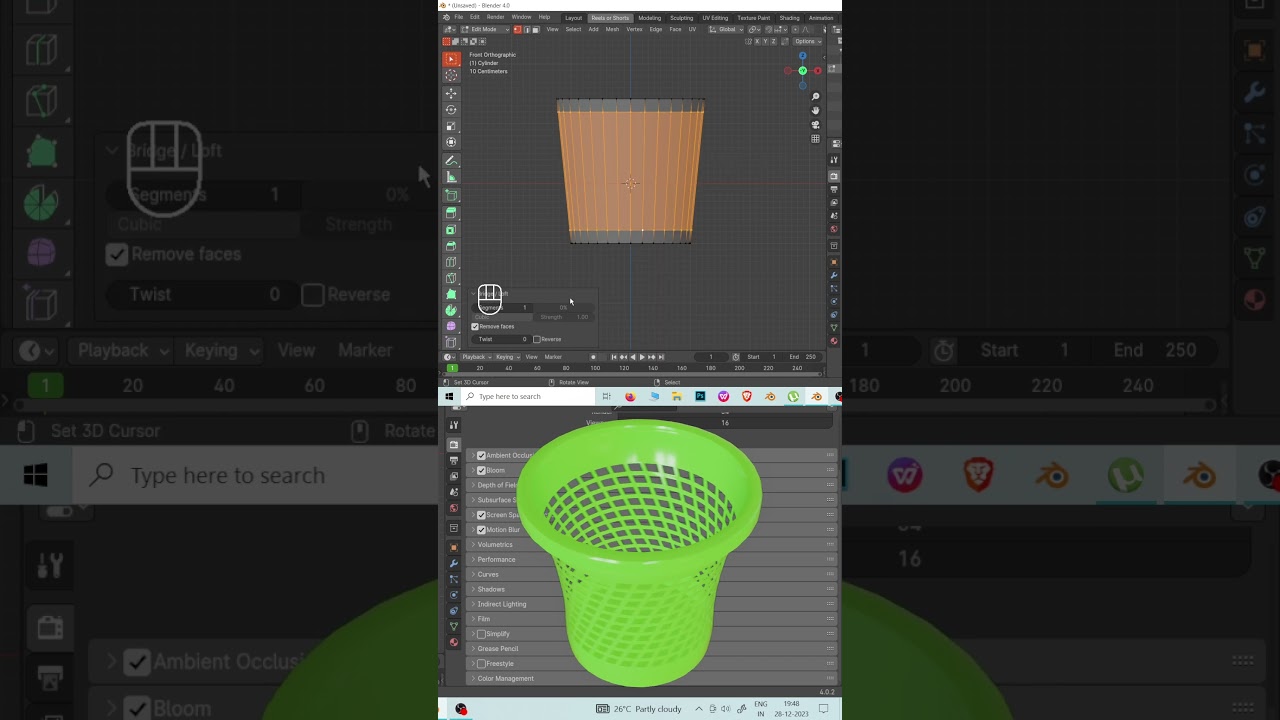Click the timeline Marker menu
This screenshot has height=720, width=1280.
click(x=553, y=357)
